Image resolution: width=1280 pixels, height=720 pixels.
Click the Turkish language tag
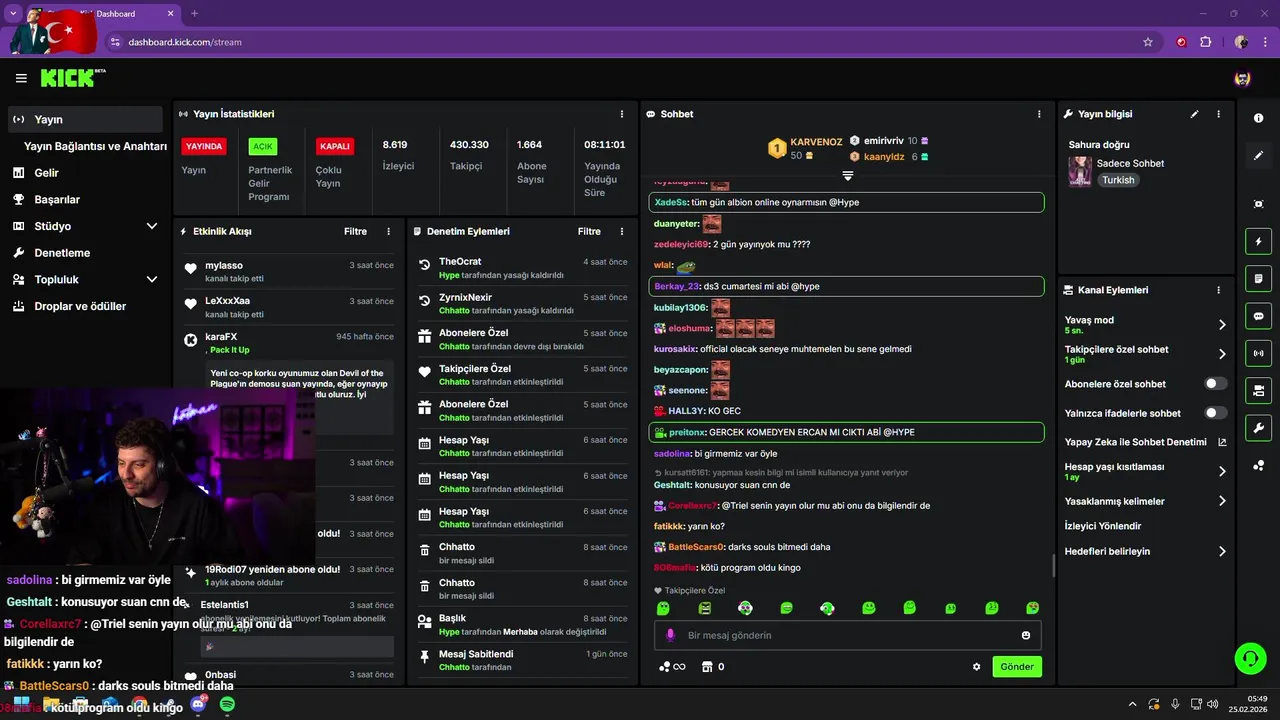click(x=1118, y=180)
